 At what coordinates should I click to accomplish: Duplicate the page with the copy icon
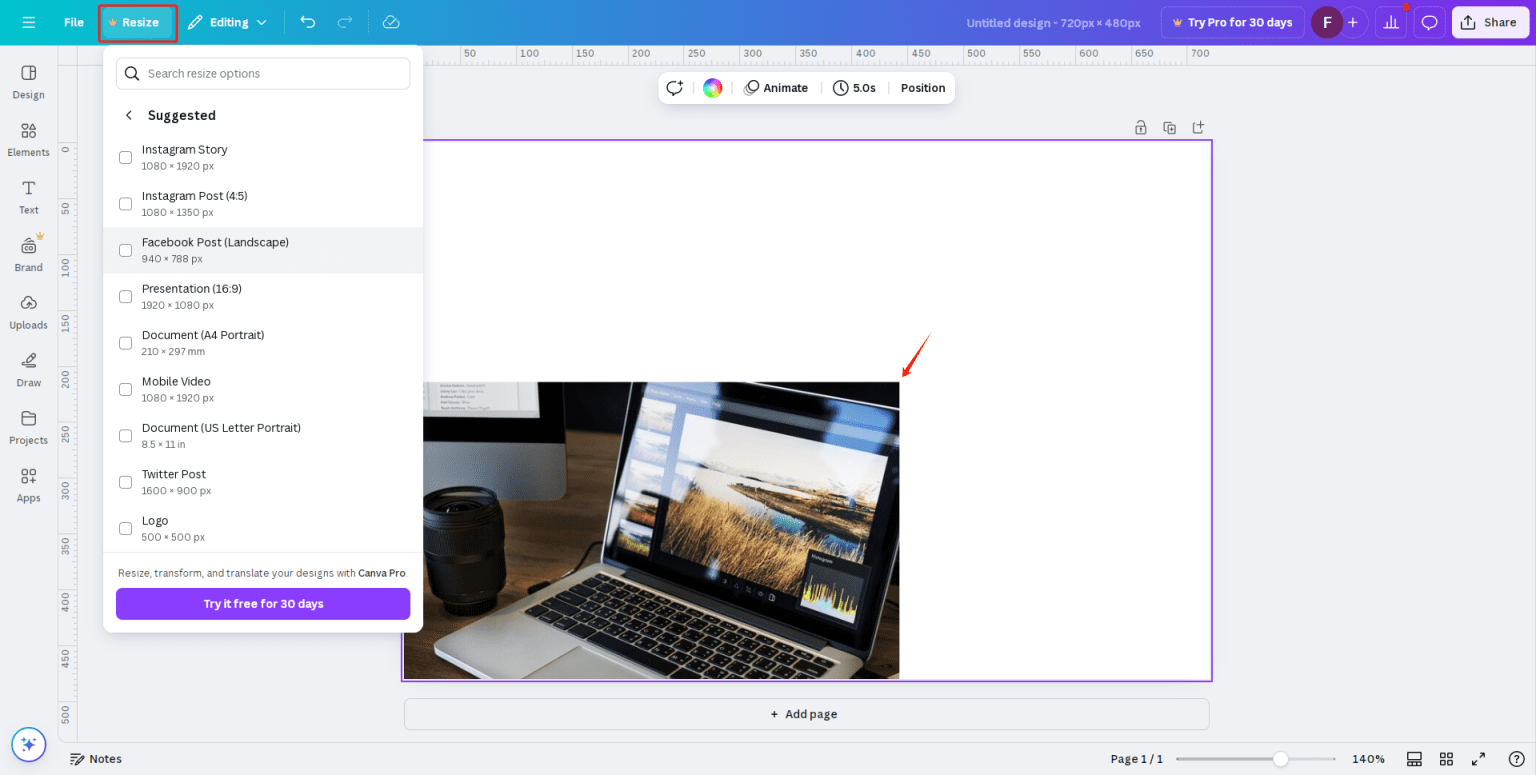click(1169, 127)
